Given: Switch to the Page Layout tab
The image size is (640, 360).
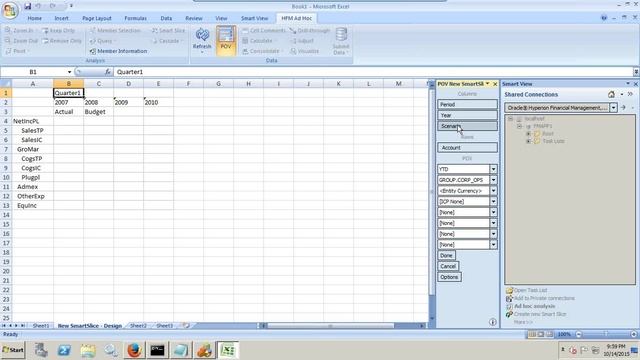Looking at the screenshot, I should pos(97,18).
